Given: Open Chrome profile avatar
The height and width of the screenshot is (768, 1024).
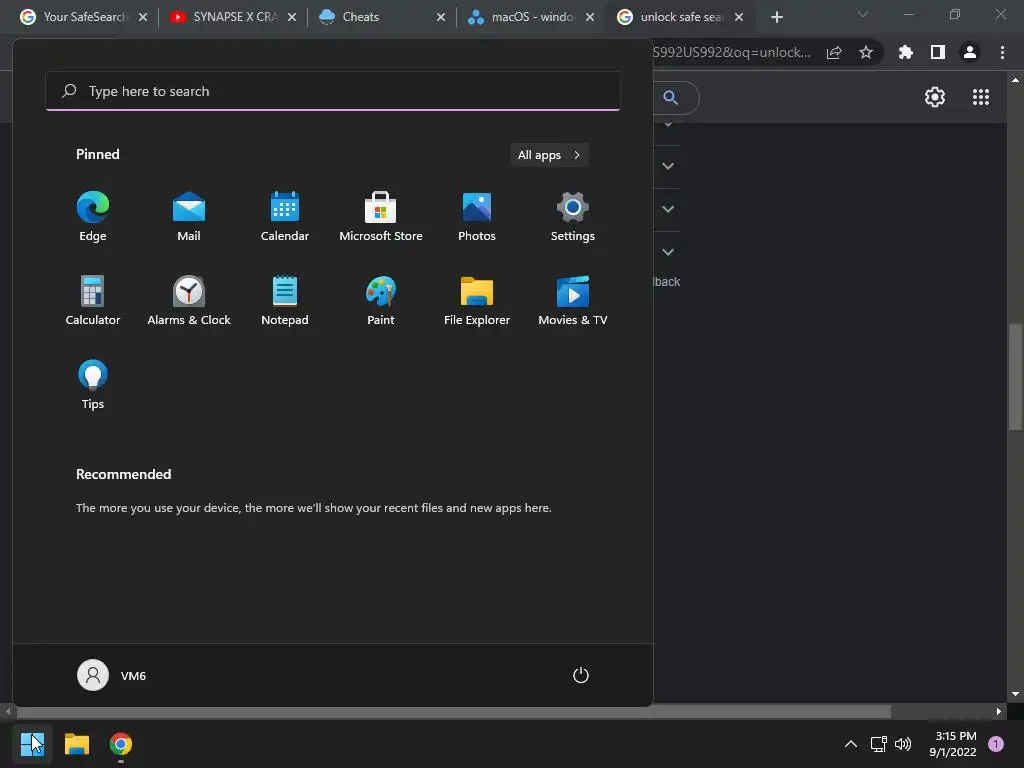Looking at the screenshot, I should coord(970,52).
